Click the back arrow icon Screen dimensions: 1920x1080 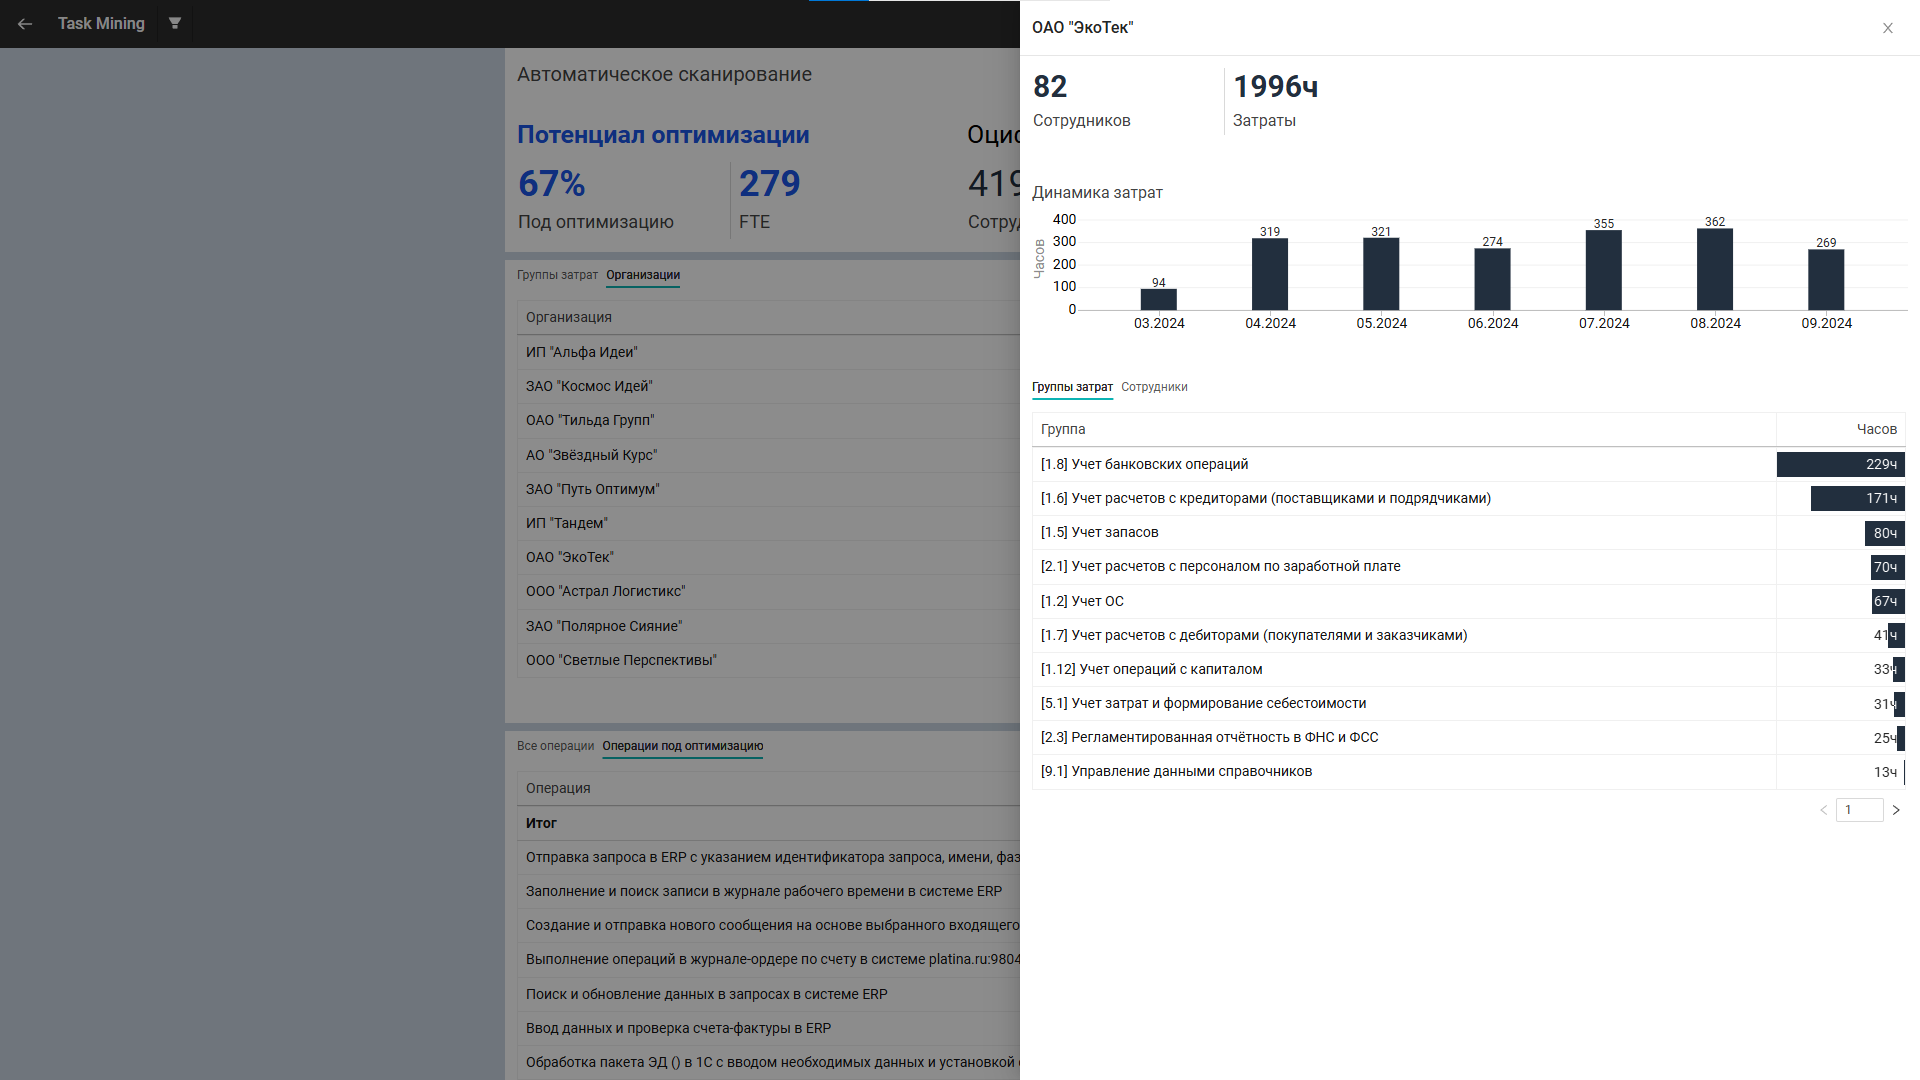pos(25,24)
